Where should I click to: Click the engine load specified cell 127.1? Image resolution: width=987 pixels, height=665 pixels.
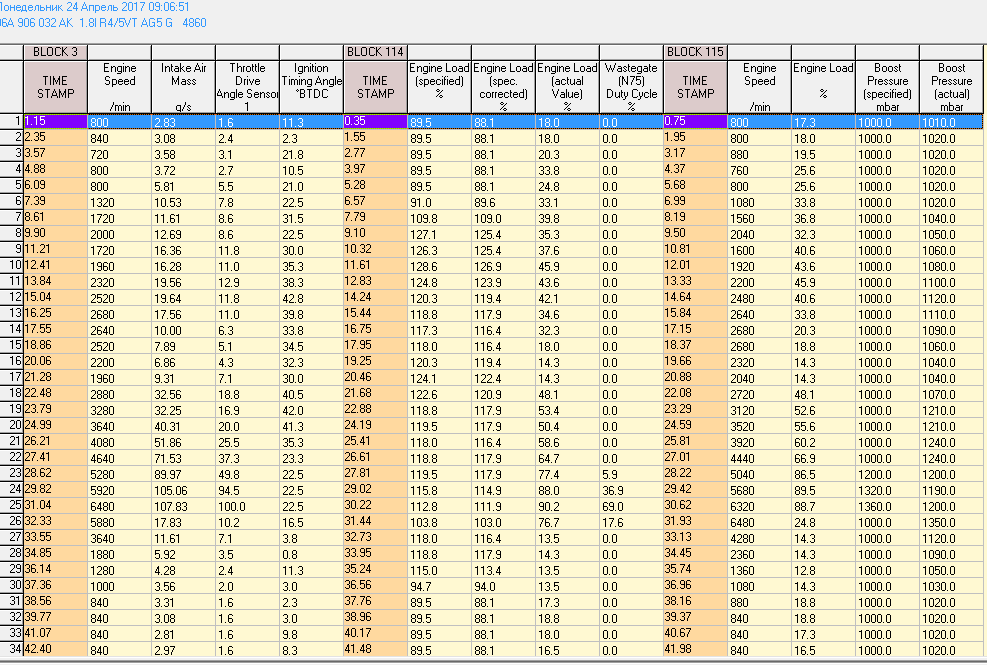pyautogui.click(x=439, y=233)
